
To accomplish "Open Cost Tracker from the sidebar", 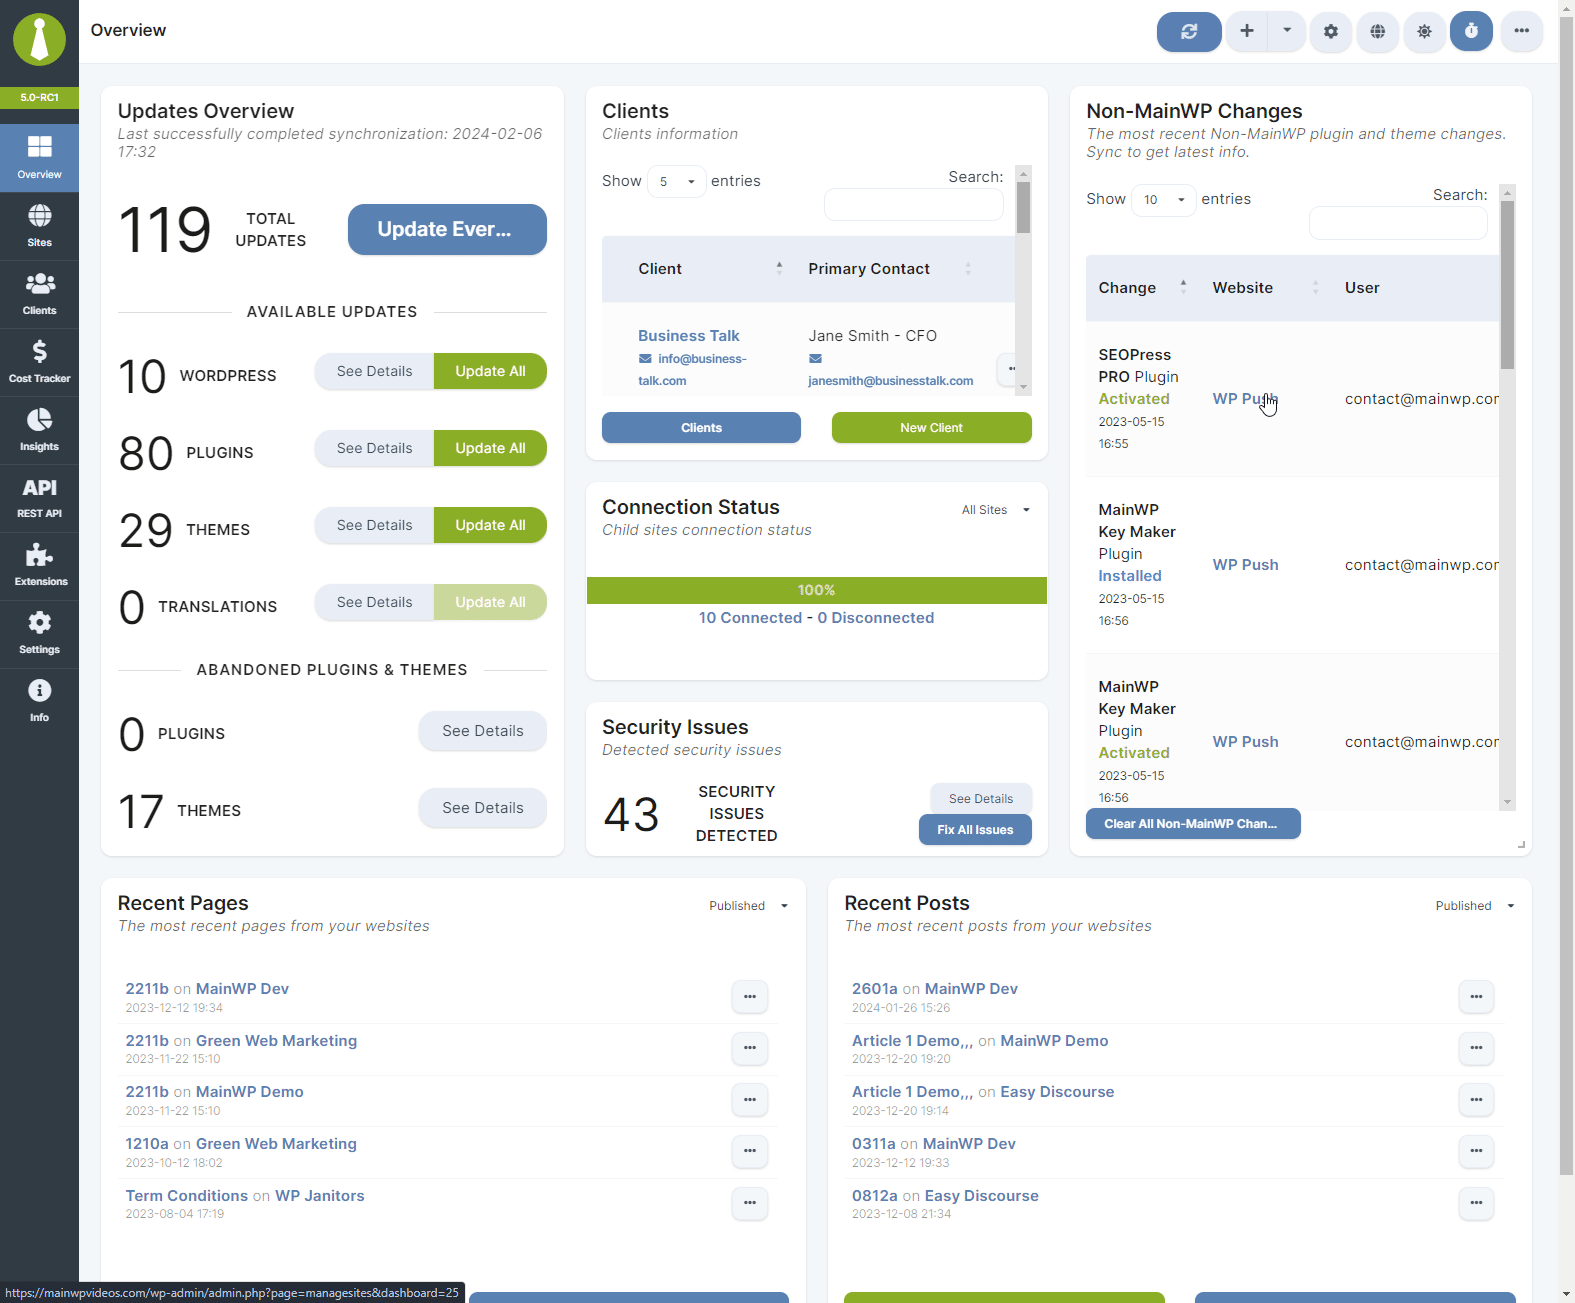I will [x=39, y=362].
